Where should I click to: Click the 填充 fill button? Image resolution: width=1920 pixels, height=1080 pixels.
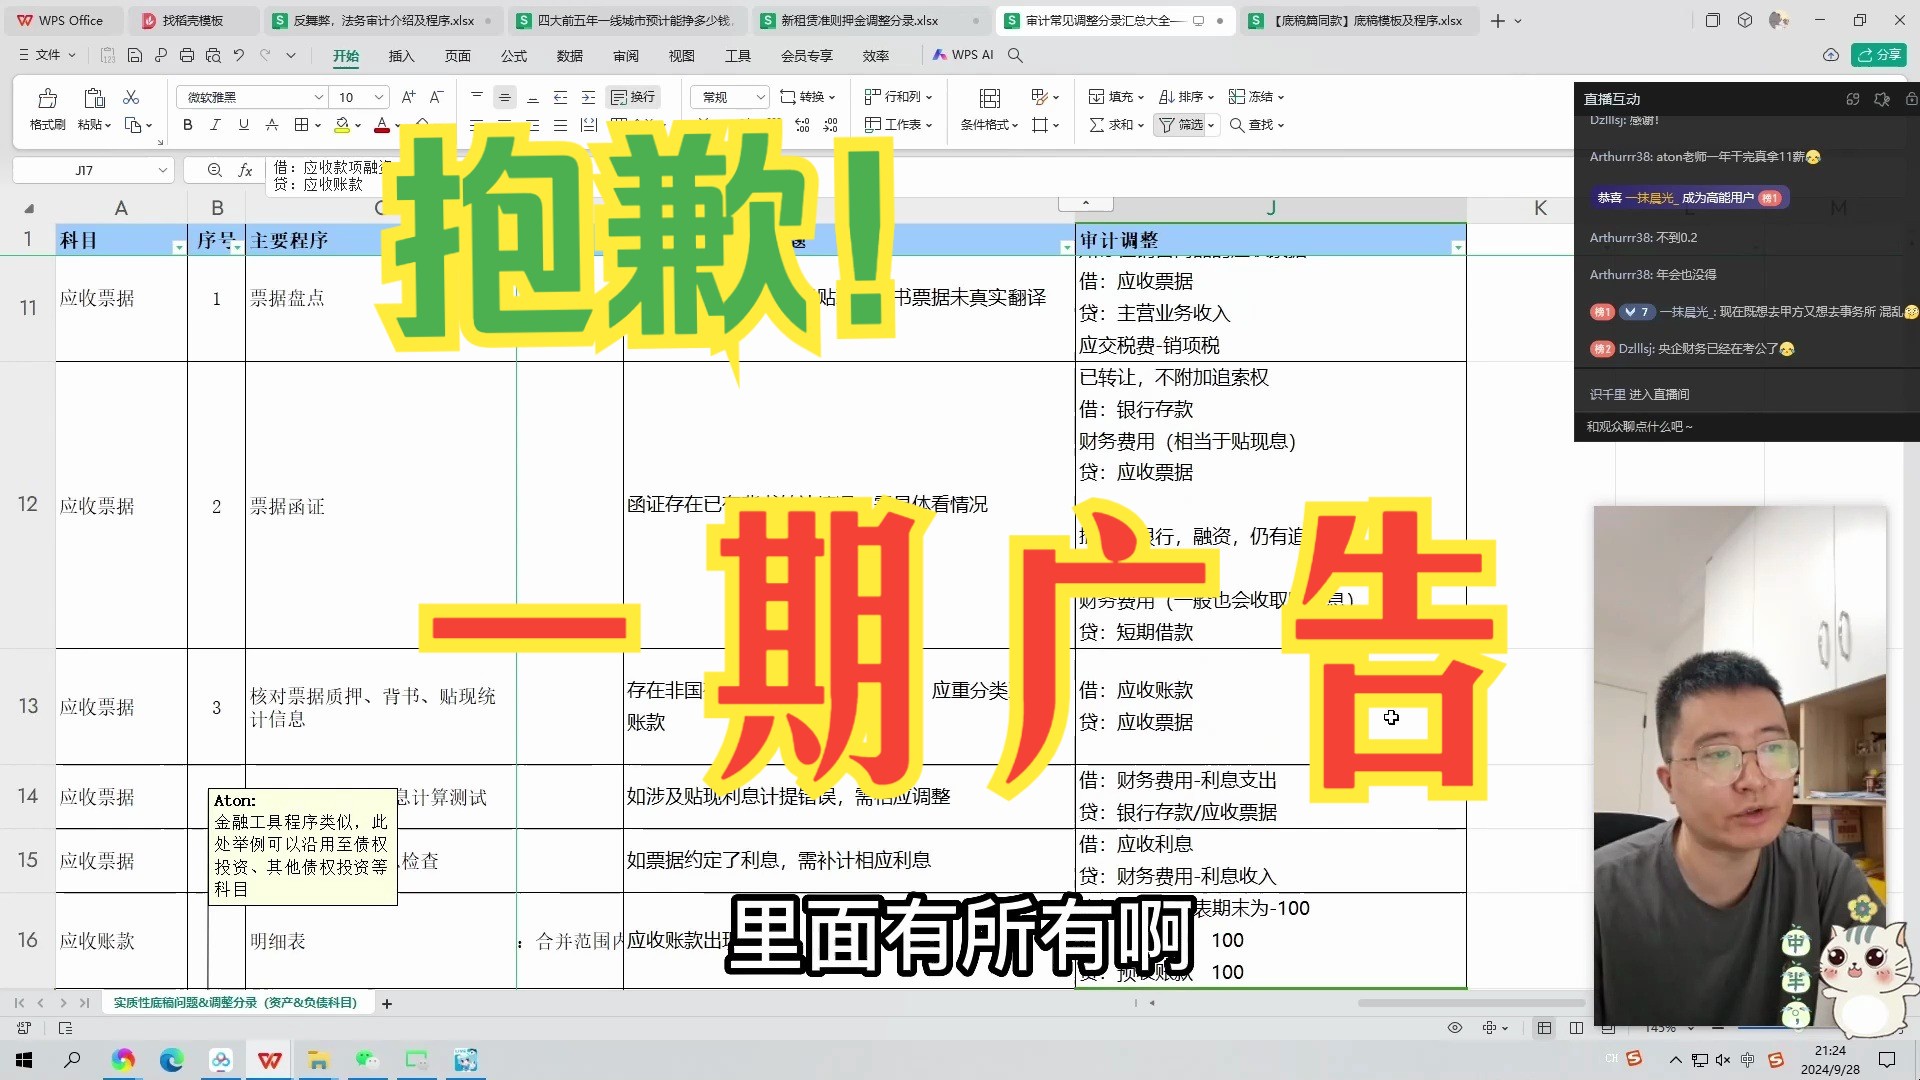(x=1116, y=97)
